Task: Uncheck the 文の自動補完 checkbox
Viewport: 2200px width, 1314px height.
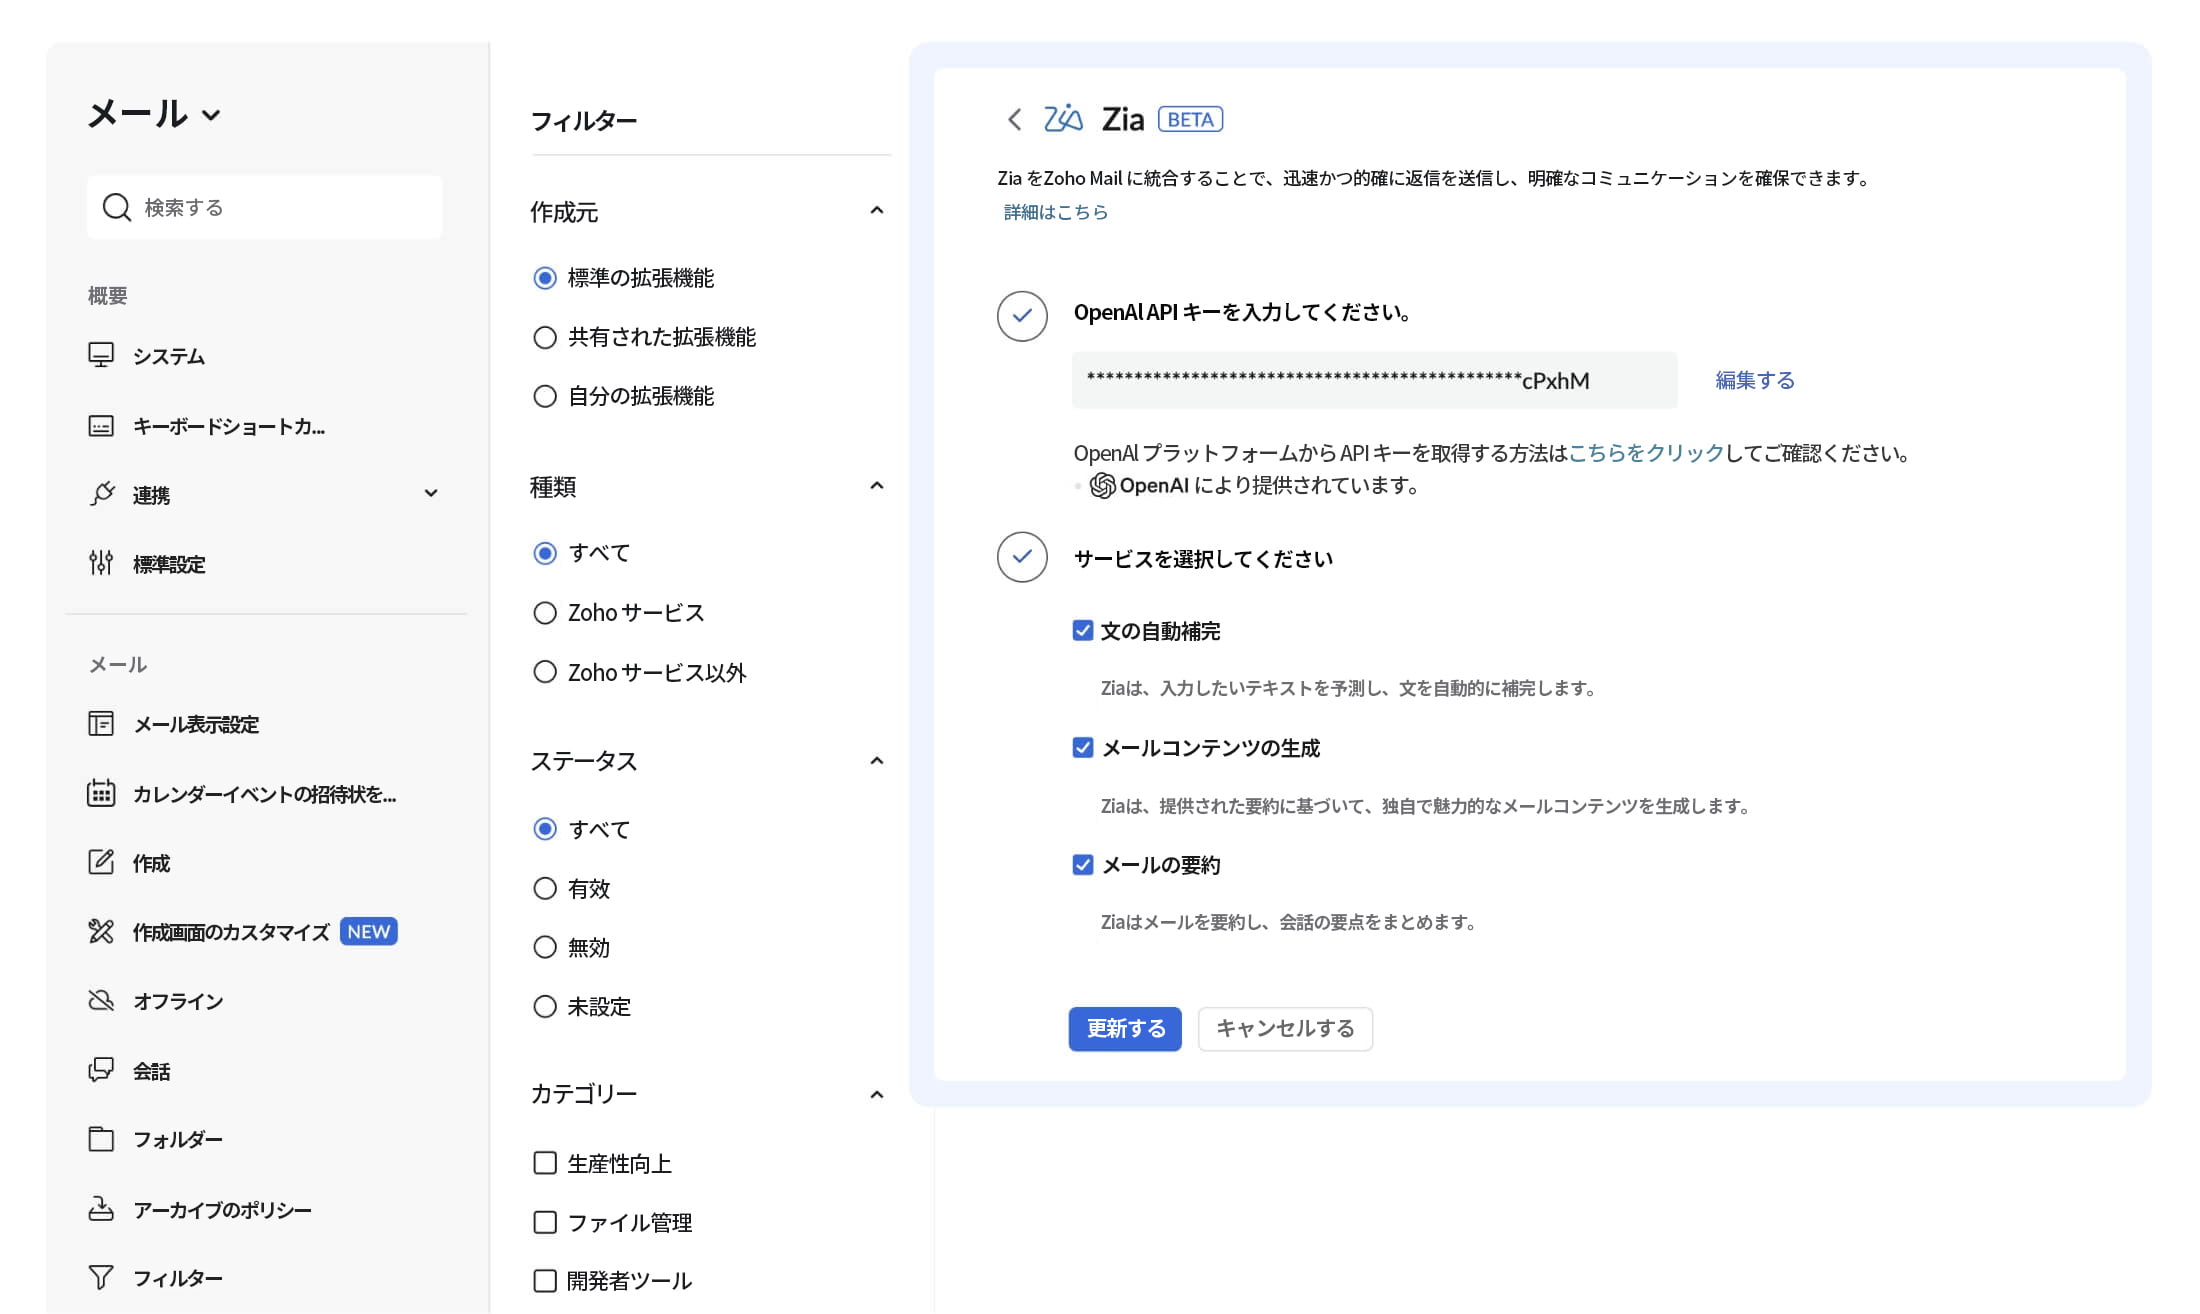Action: point(1082,630)
